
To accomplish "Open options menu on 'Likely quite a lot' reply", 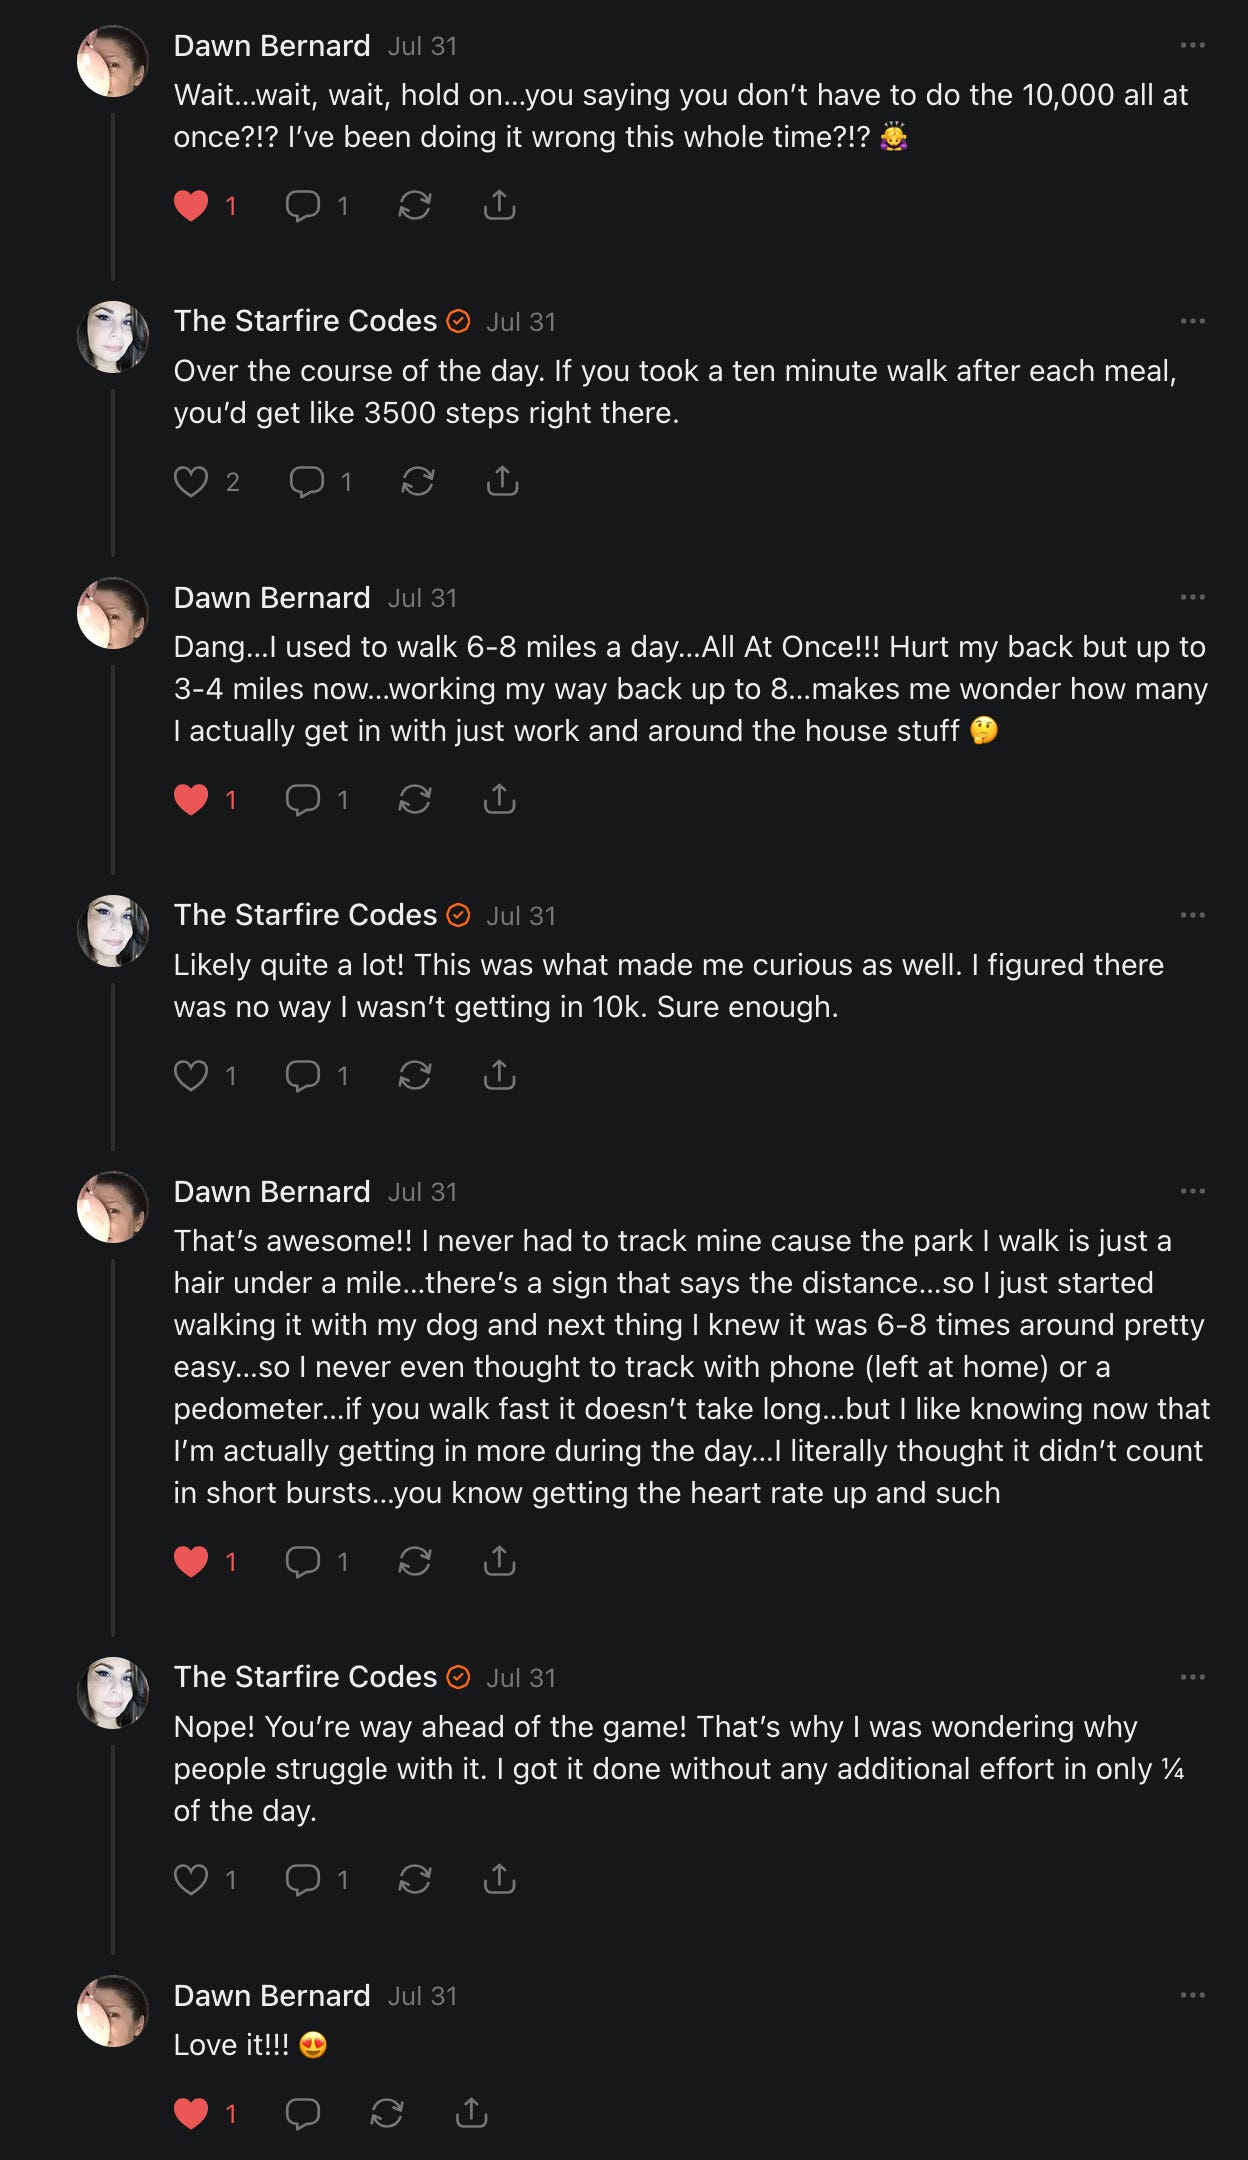I will point(1192,915).
